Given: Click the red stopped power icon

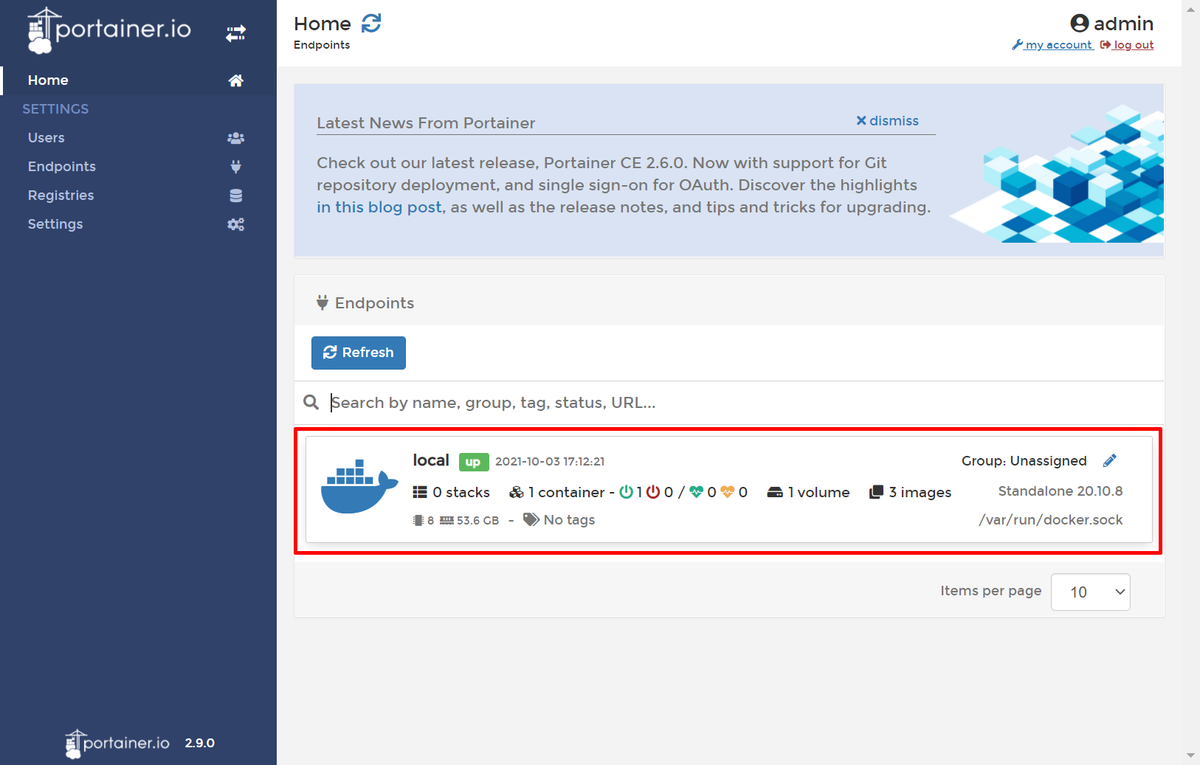Looking at the screenshot, I should coord(653,492).
